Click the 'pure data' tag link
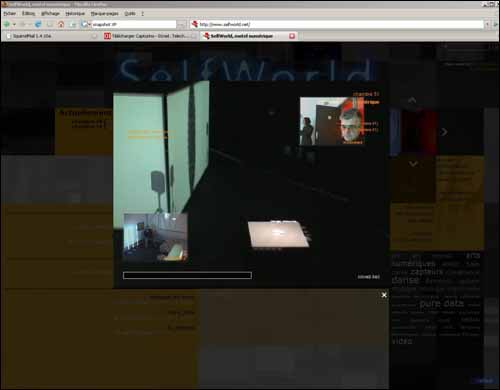Image resolution: width=500 pixels, height=390 pixels. click(441, 303)
